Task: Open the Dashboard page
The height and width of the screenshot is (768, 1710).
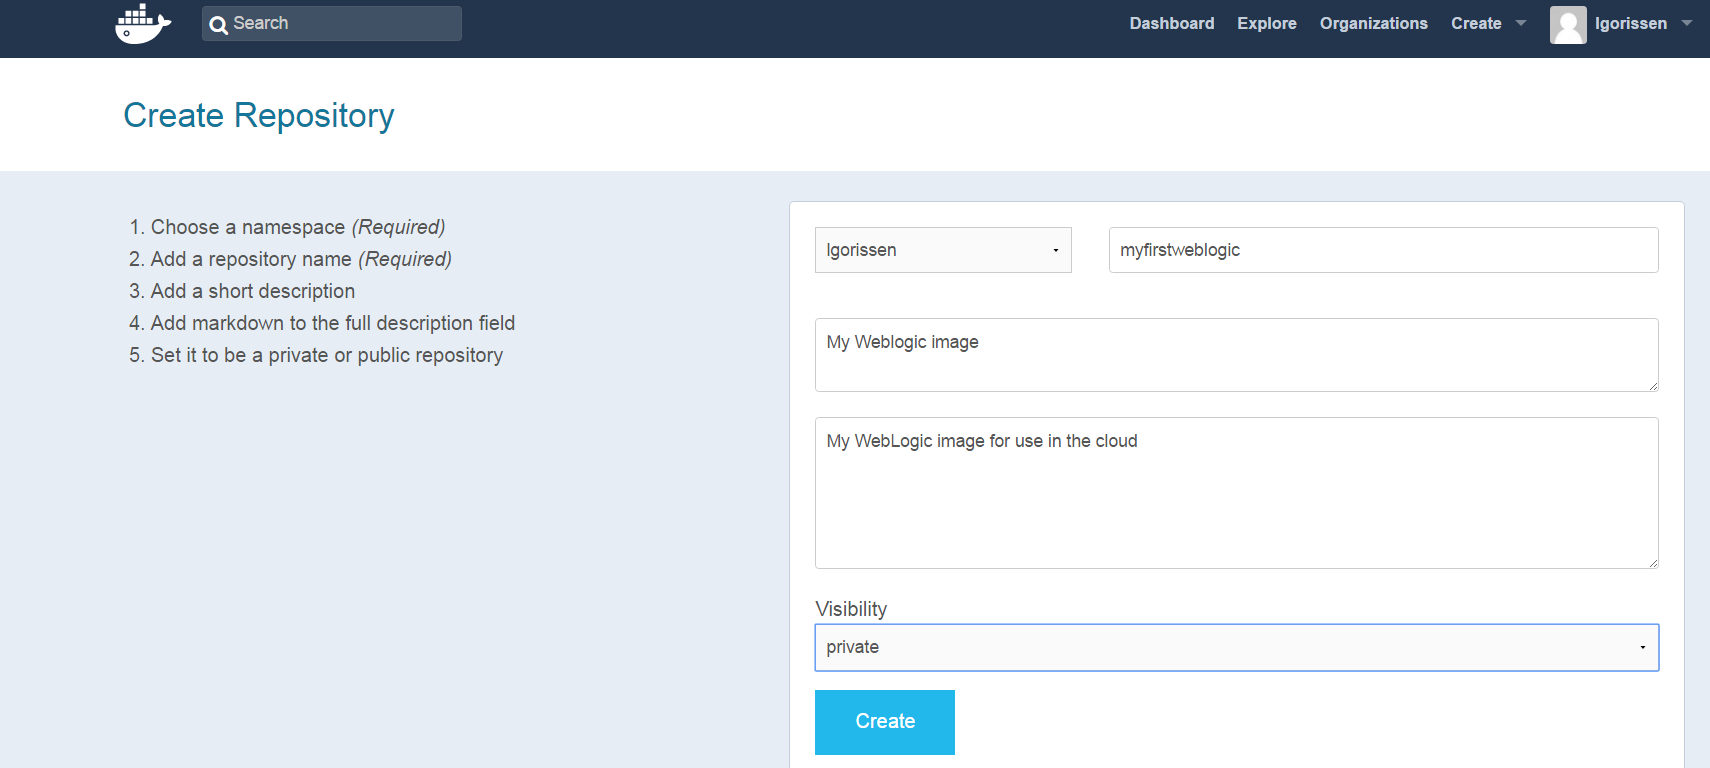Action: click(x=1171, y=23)
